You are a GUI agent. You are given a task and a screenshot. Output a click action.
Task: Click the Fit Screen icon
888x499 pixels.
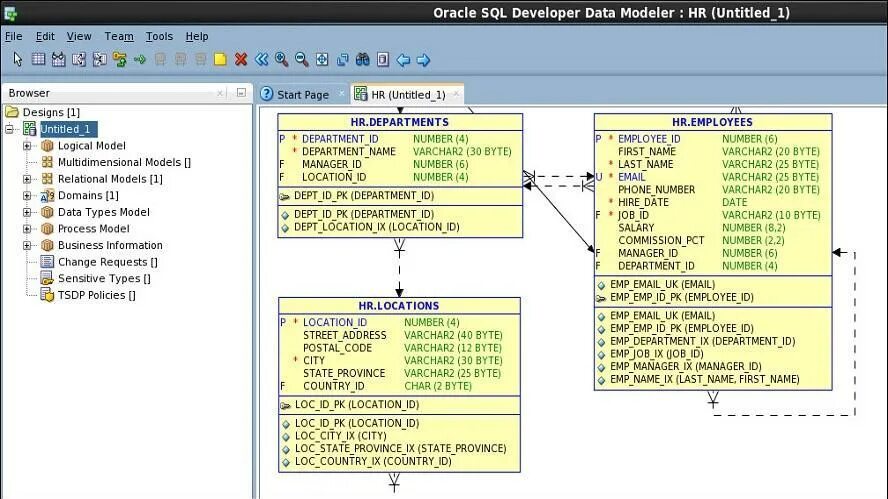point(322,59)
